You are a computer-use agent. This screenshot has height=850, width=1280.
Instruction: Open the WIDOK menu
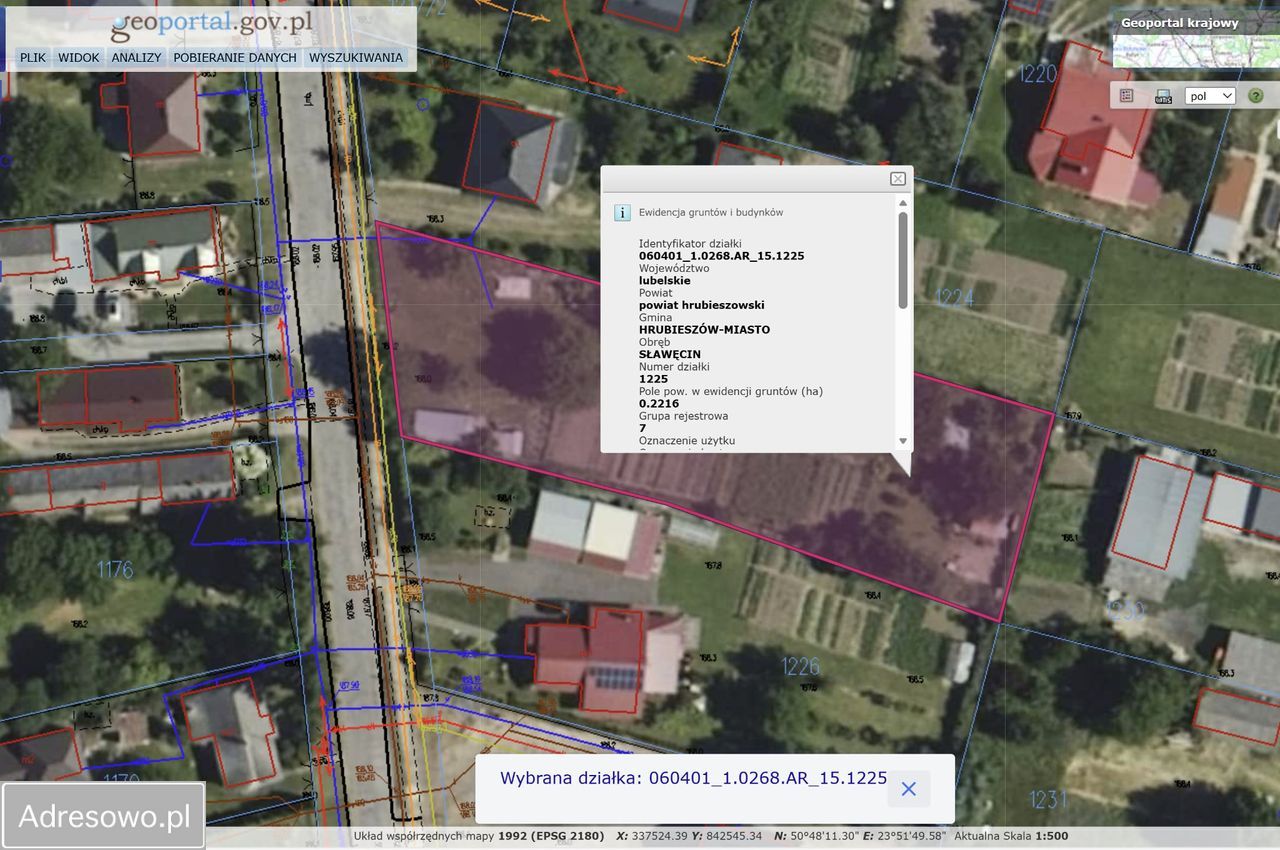[x=79, y=58]
